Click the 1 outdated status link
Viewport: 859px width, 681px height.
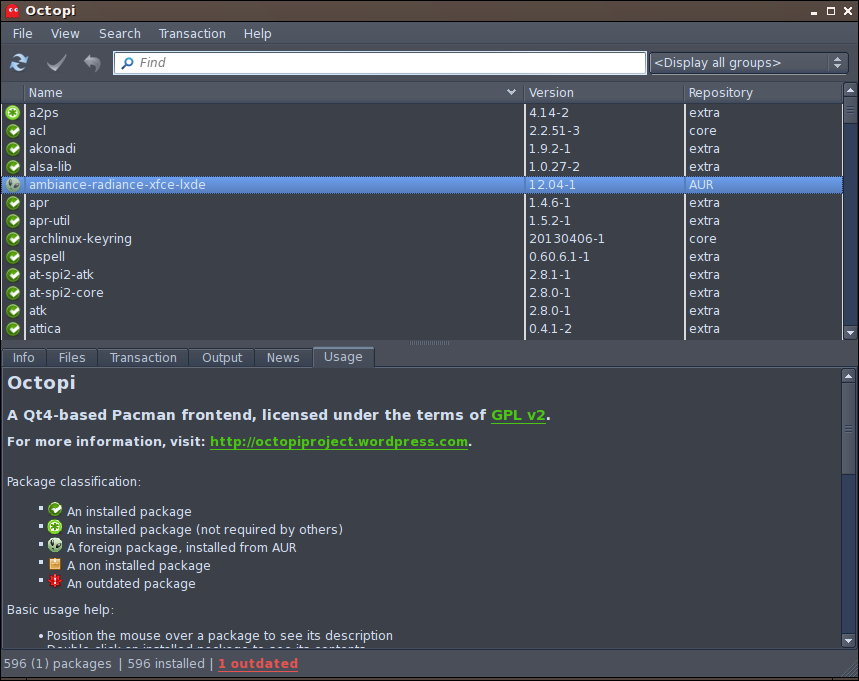click(258, 663)
